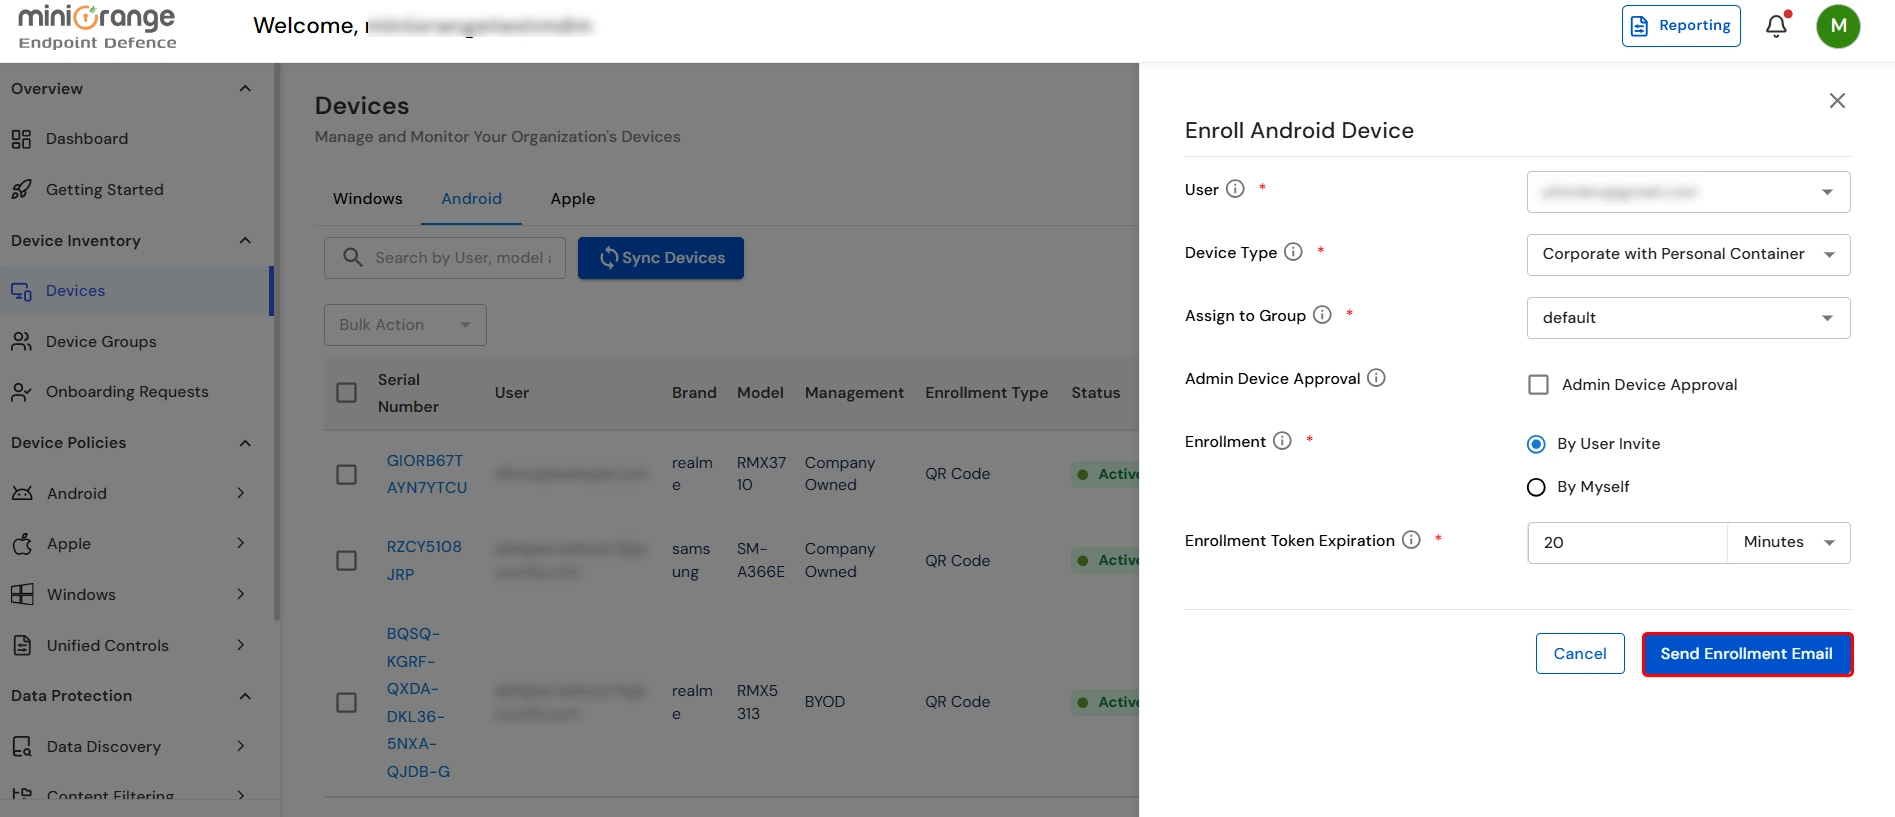This screenshot has width=1895, height=817.
Task: Collapse the Device Policies section
Action: pyautogui.click(x=245, y=443)
